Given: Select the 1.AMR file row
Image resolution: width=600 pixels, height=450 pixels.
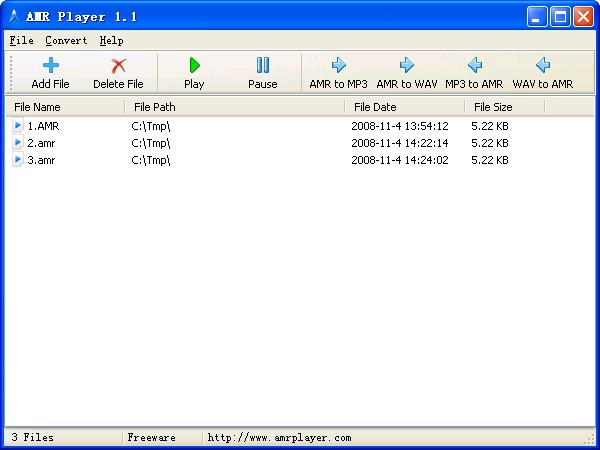Looking at the screenshot, I should 43,126.
